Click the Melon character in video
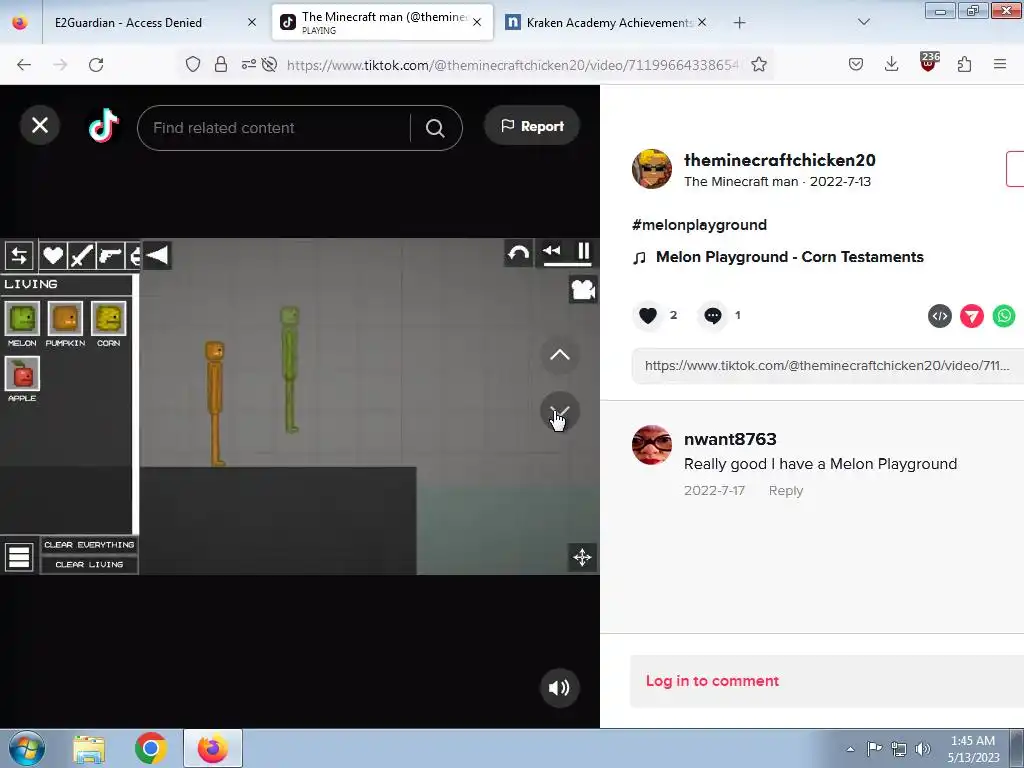The image size is (1024, 768). pyautogui.click(x=290, y=370)
